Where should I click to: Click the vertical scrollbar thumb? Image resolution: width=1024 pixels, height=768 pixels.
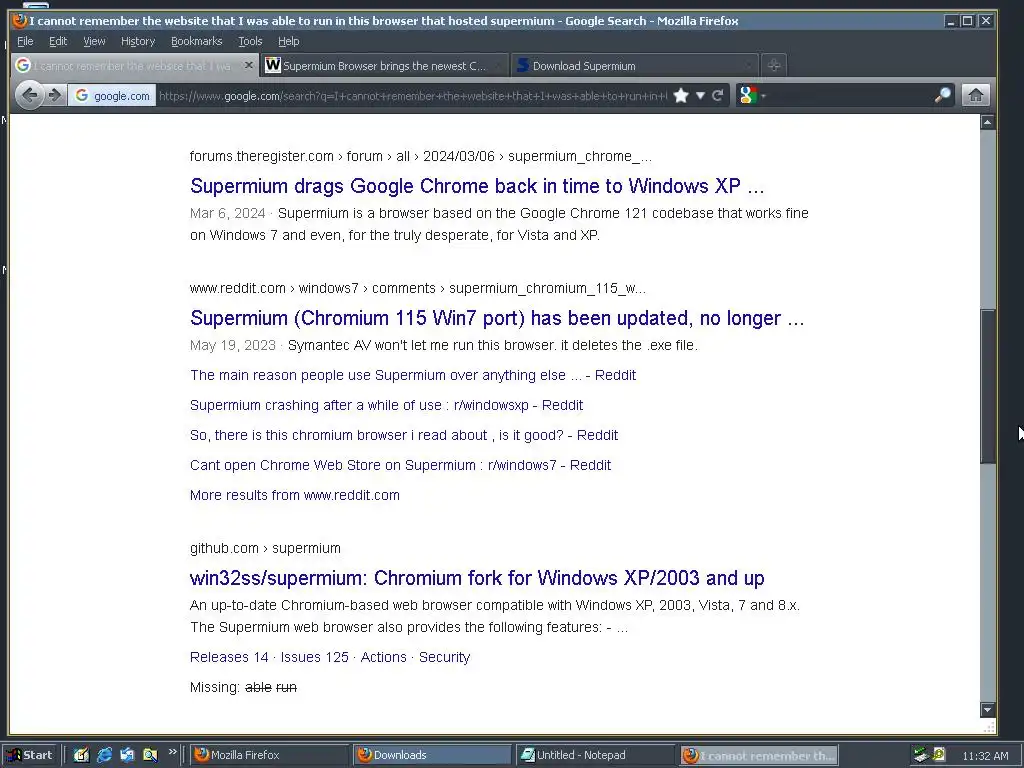point(987,386)
